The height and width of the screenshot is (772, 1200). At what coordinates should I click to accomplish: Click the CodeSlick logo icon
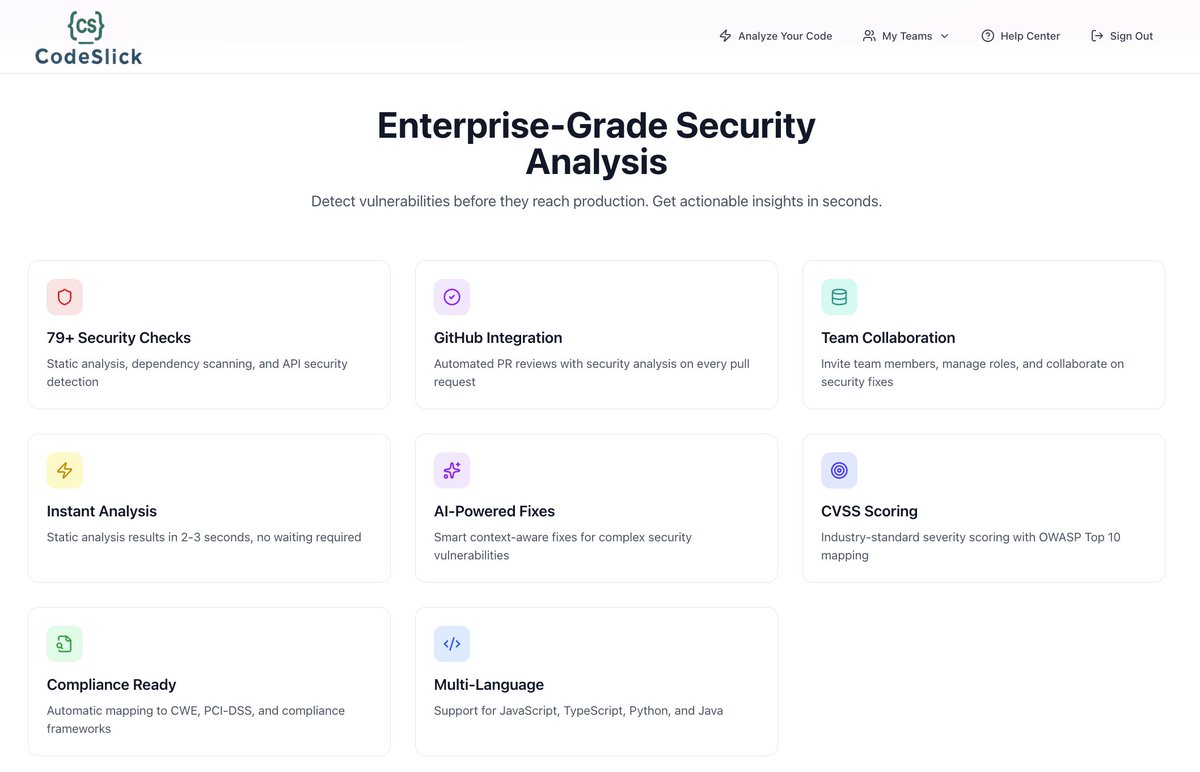click(x=86, y=26)
